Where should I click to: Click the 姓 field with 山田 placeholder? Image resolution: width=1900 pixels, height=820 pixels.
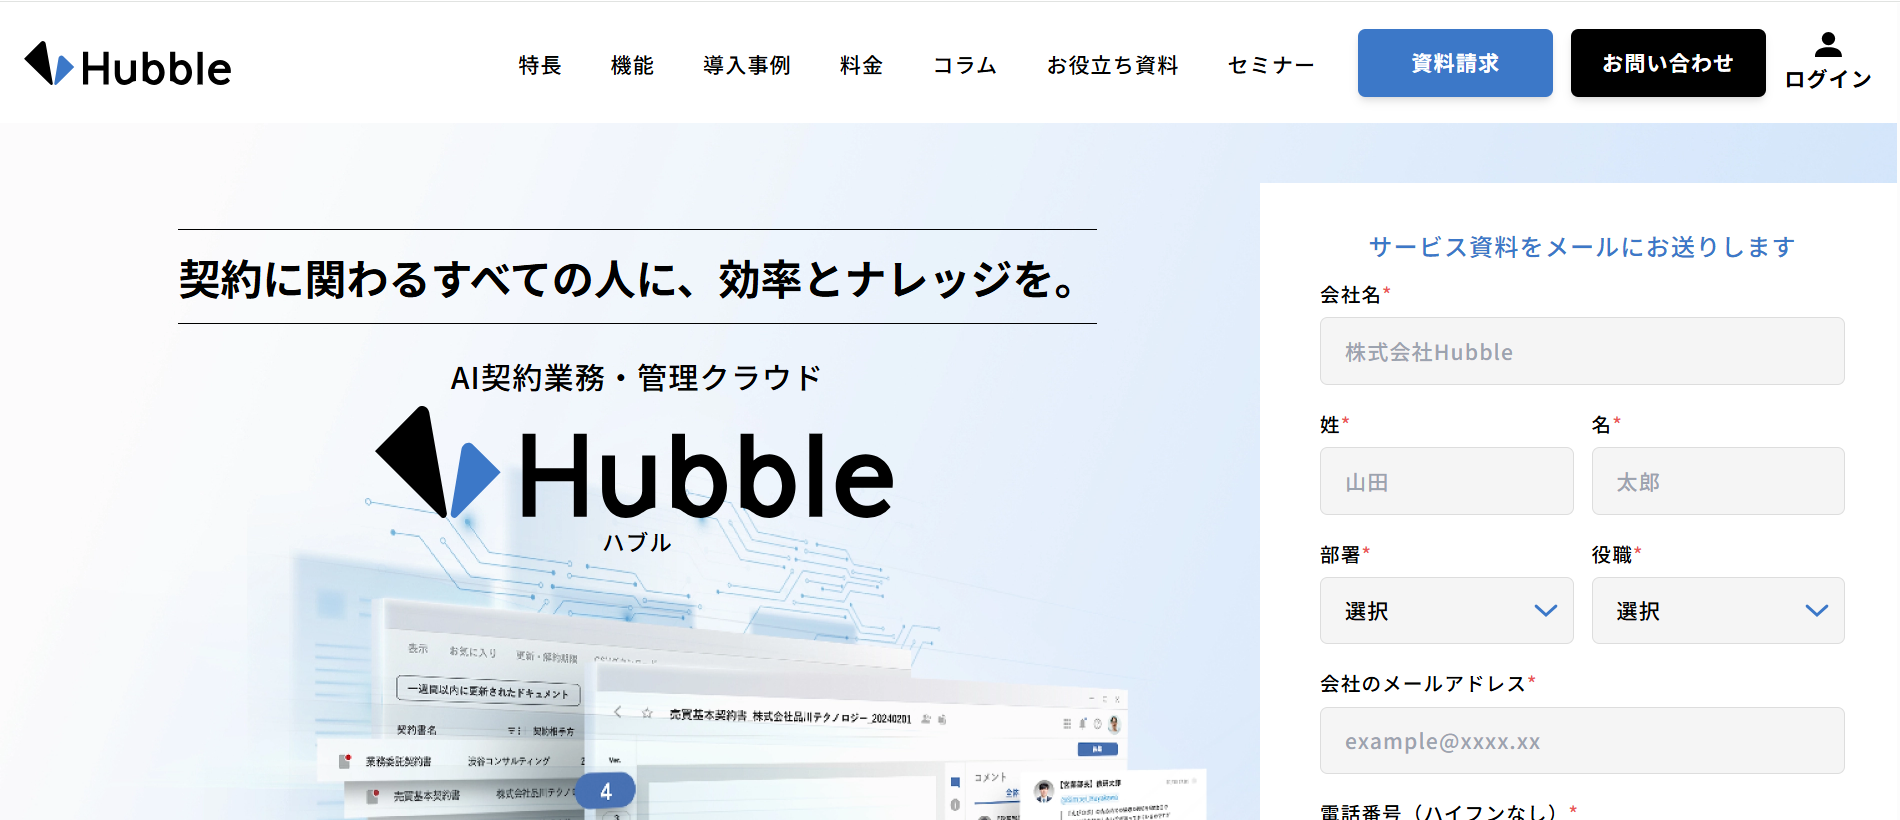click(1446, 482)
